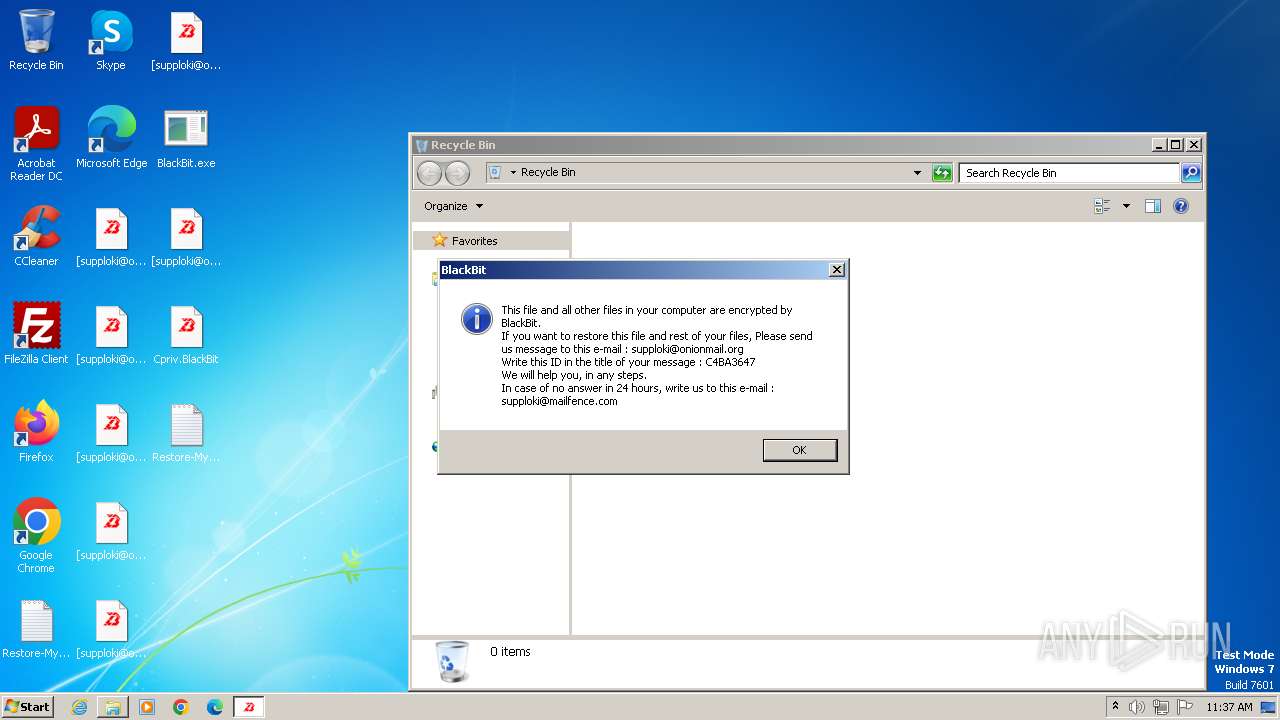The width and height of the screenshot is (1280, 720).
Task: Select the Restore-My... file below Google Chrome
Action: (x=36, y=629)
